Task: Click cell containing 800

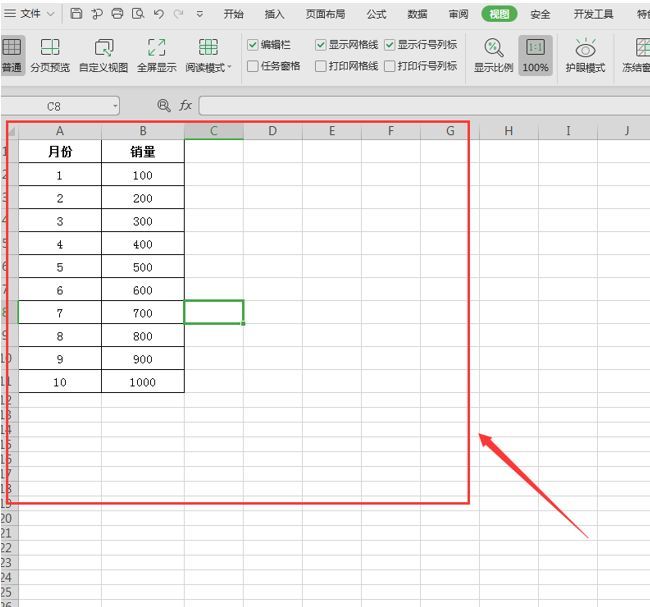Action: pos(143,336)
